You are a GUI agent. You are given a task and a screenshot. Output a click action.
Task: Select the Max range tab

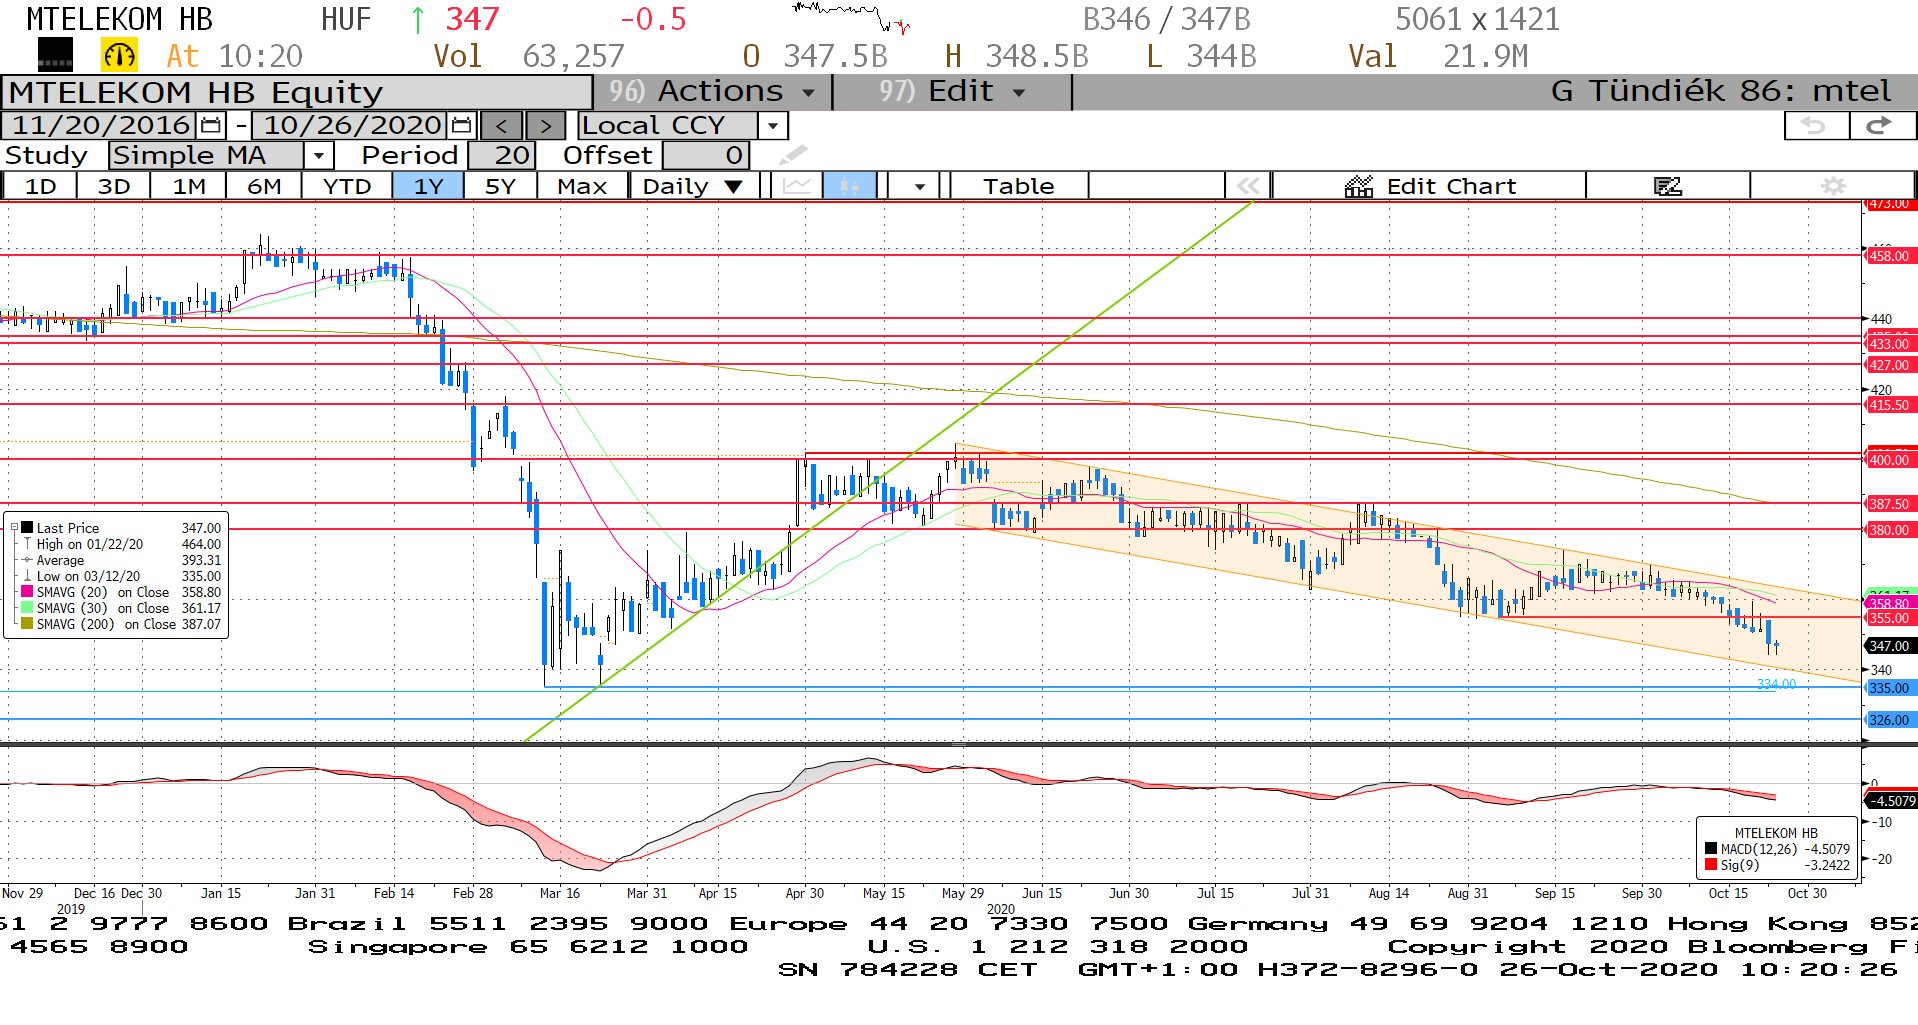[x=582, y=186]
